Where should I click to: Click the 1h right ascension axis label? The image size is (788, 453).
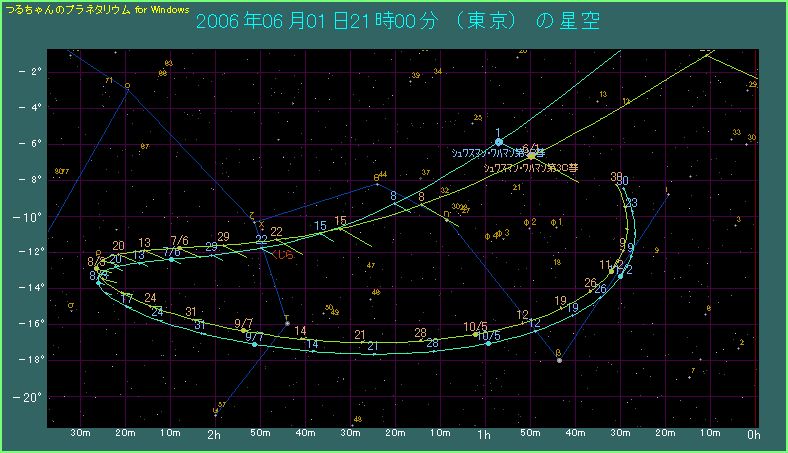pos(486,435)
